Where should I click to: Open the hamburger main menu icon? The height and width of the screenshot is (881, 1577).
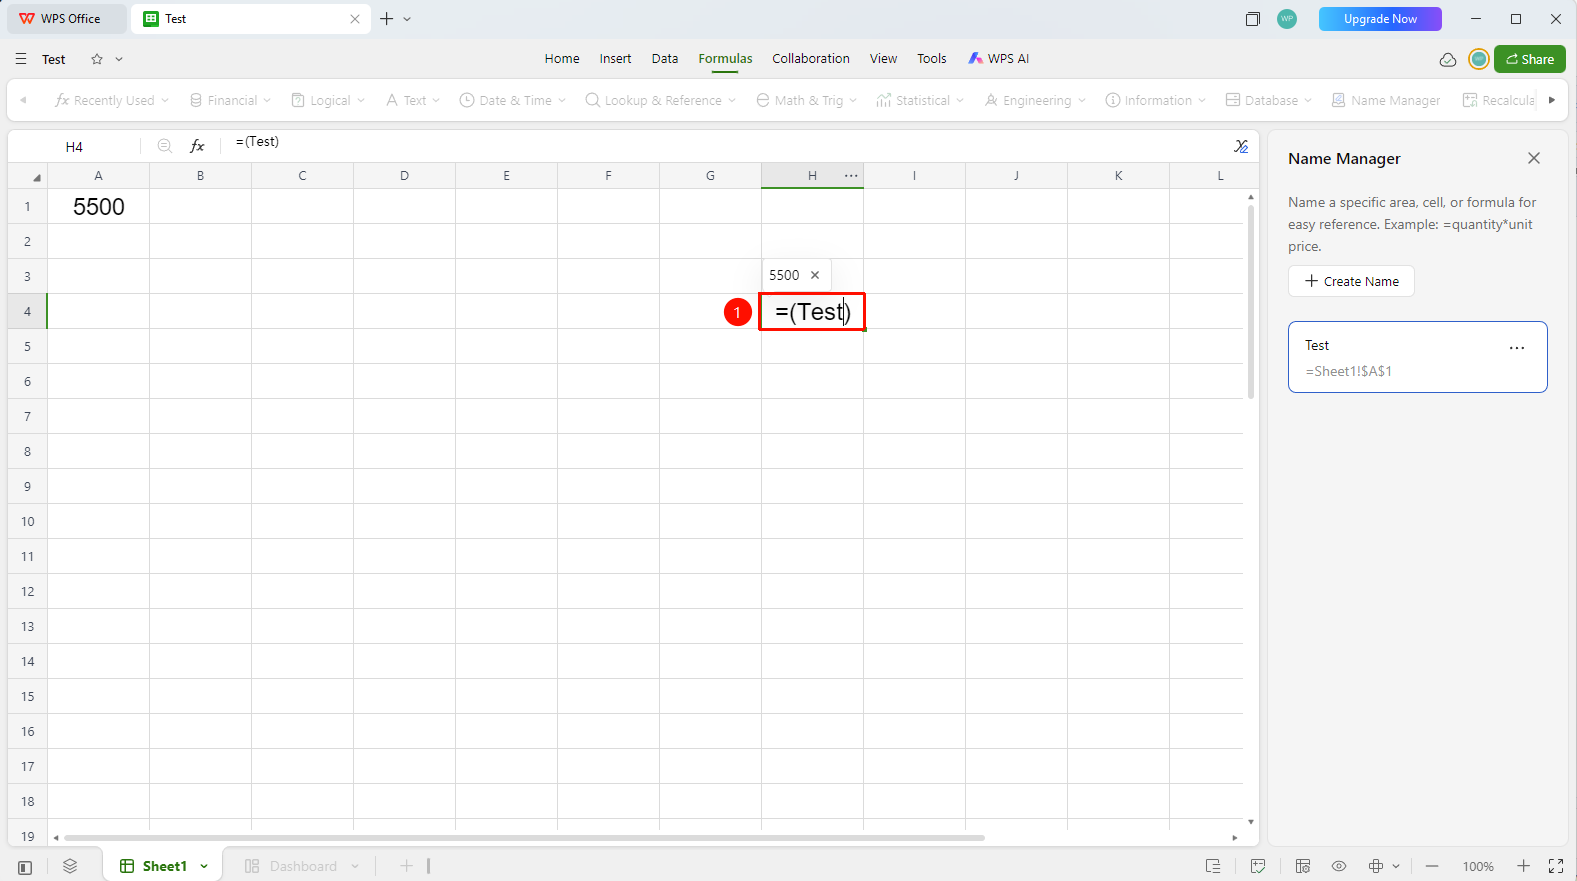[21, 59]
